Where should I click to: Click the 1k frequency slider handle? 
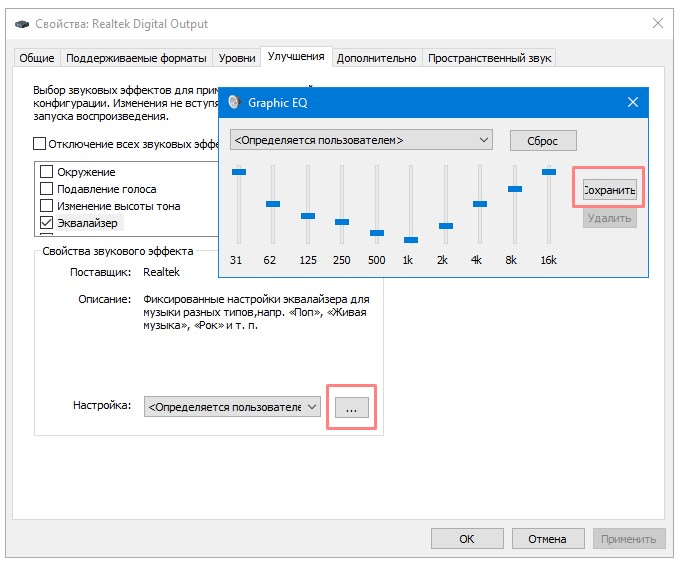coord(411,240)
